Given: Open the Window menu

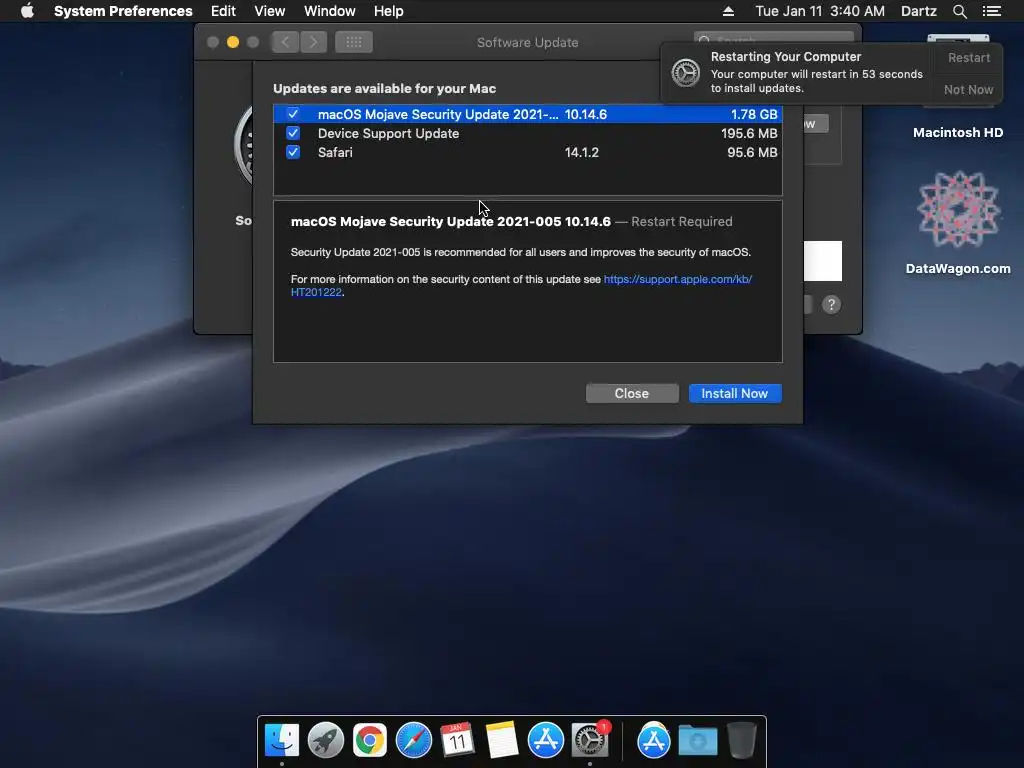Looking at the screenshot, I should (329, 11).
